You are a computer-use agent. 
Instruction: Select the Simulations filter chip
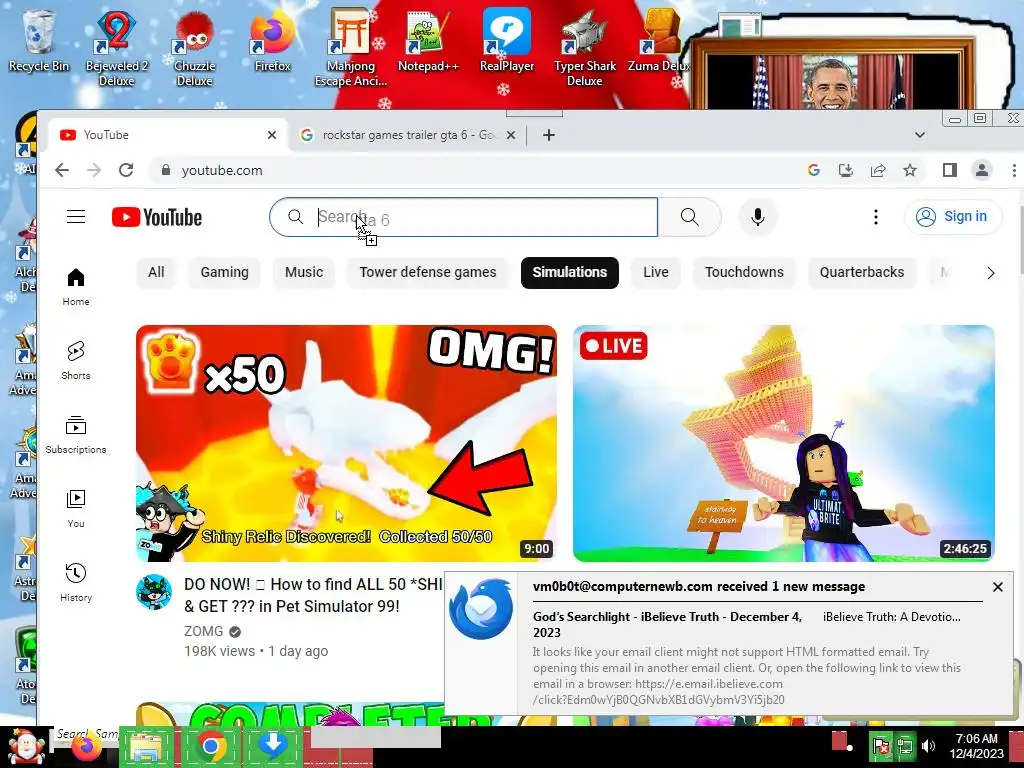[569, 272]
